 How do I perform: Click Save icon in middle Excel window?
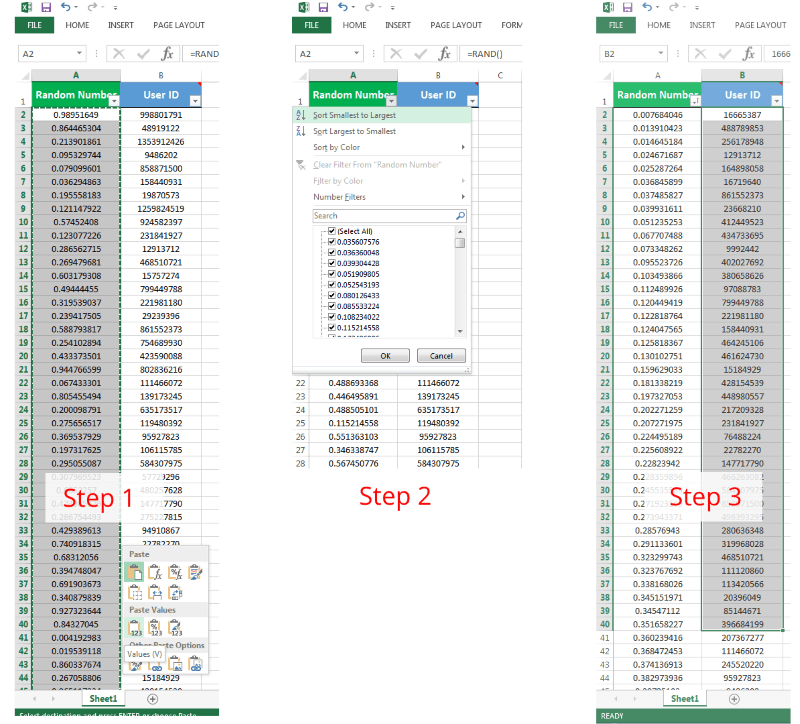(323, 7)
